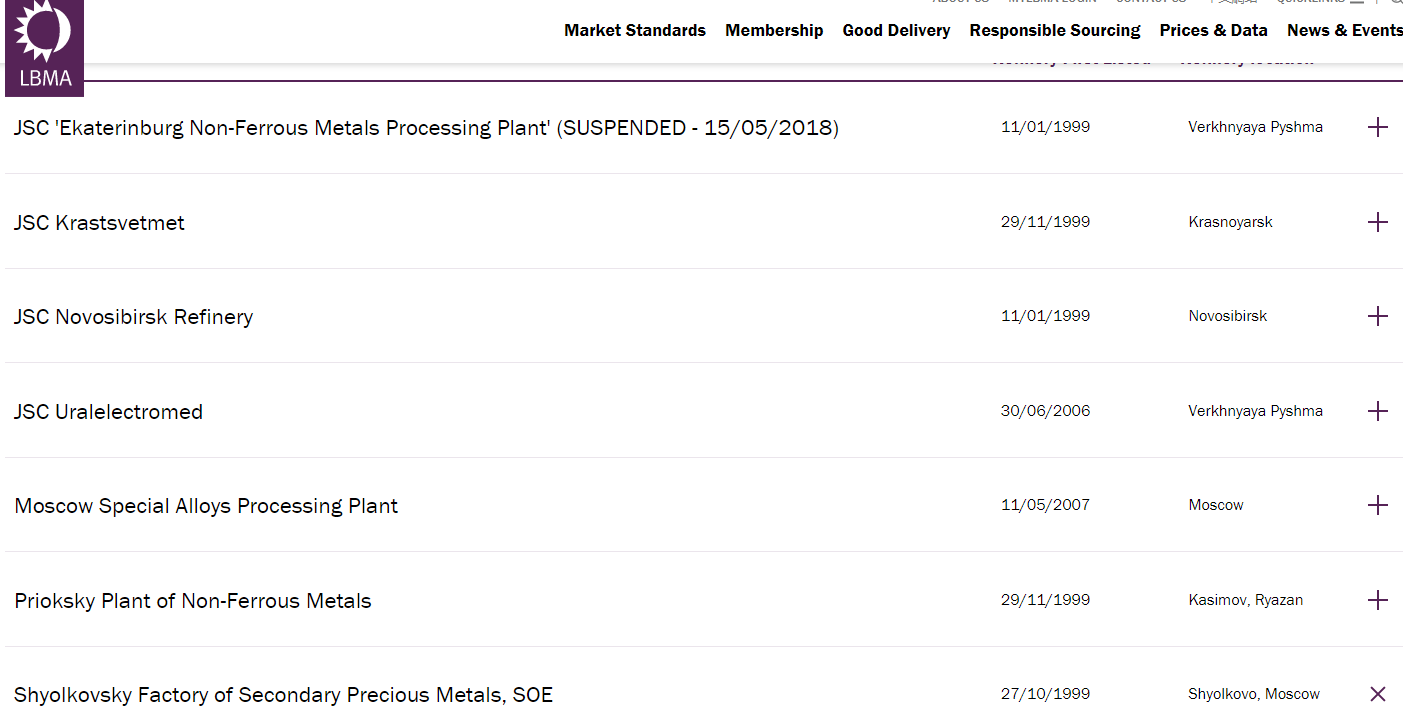
Task: Open the Market Standards menu
Action: click(x=634, y=30)
